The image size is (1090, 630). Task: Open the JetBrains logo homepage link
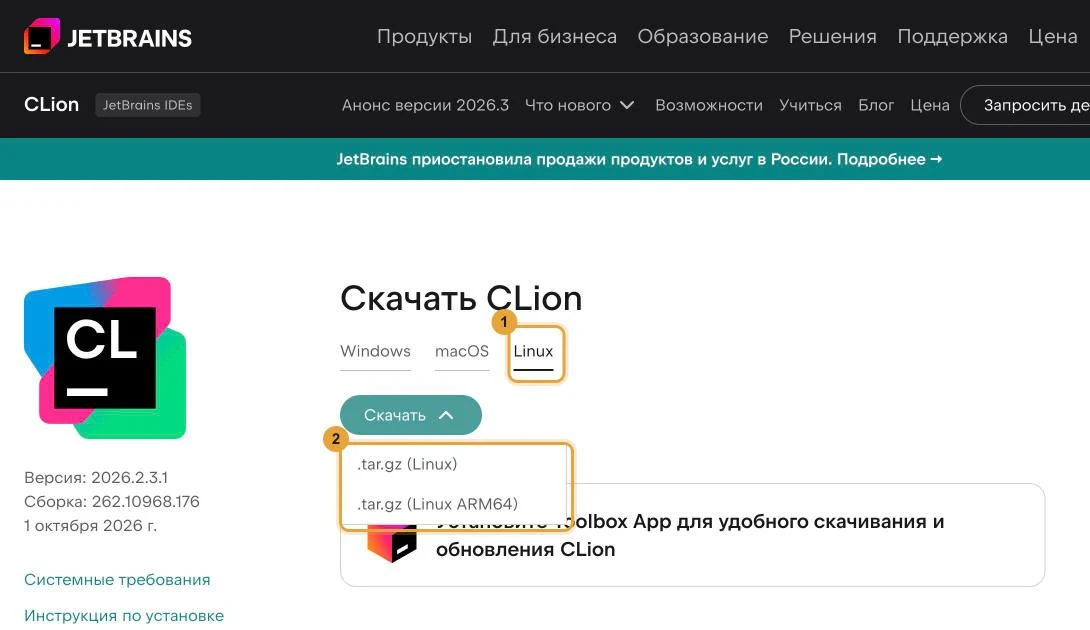pos(108,37)
